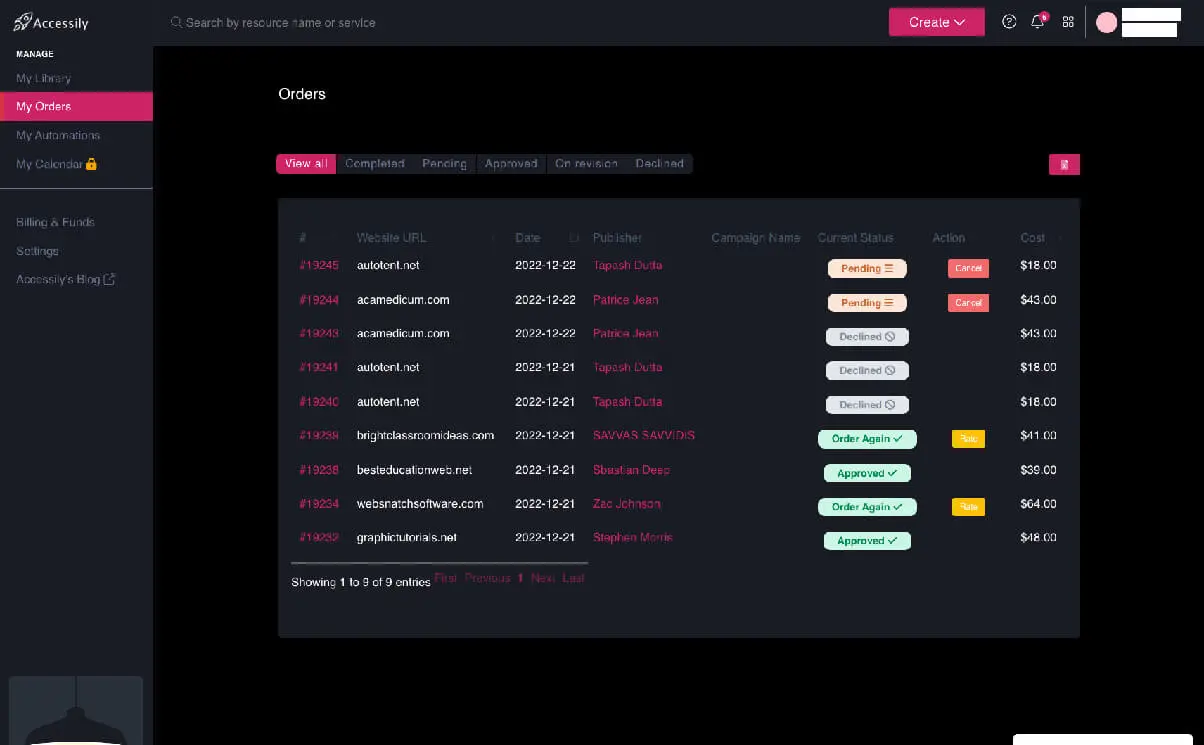Expand the Create dropdown button
Viewport: 1204px width, 745px height.
click(936, 22)
